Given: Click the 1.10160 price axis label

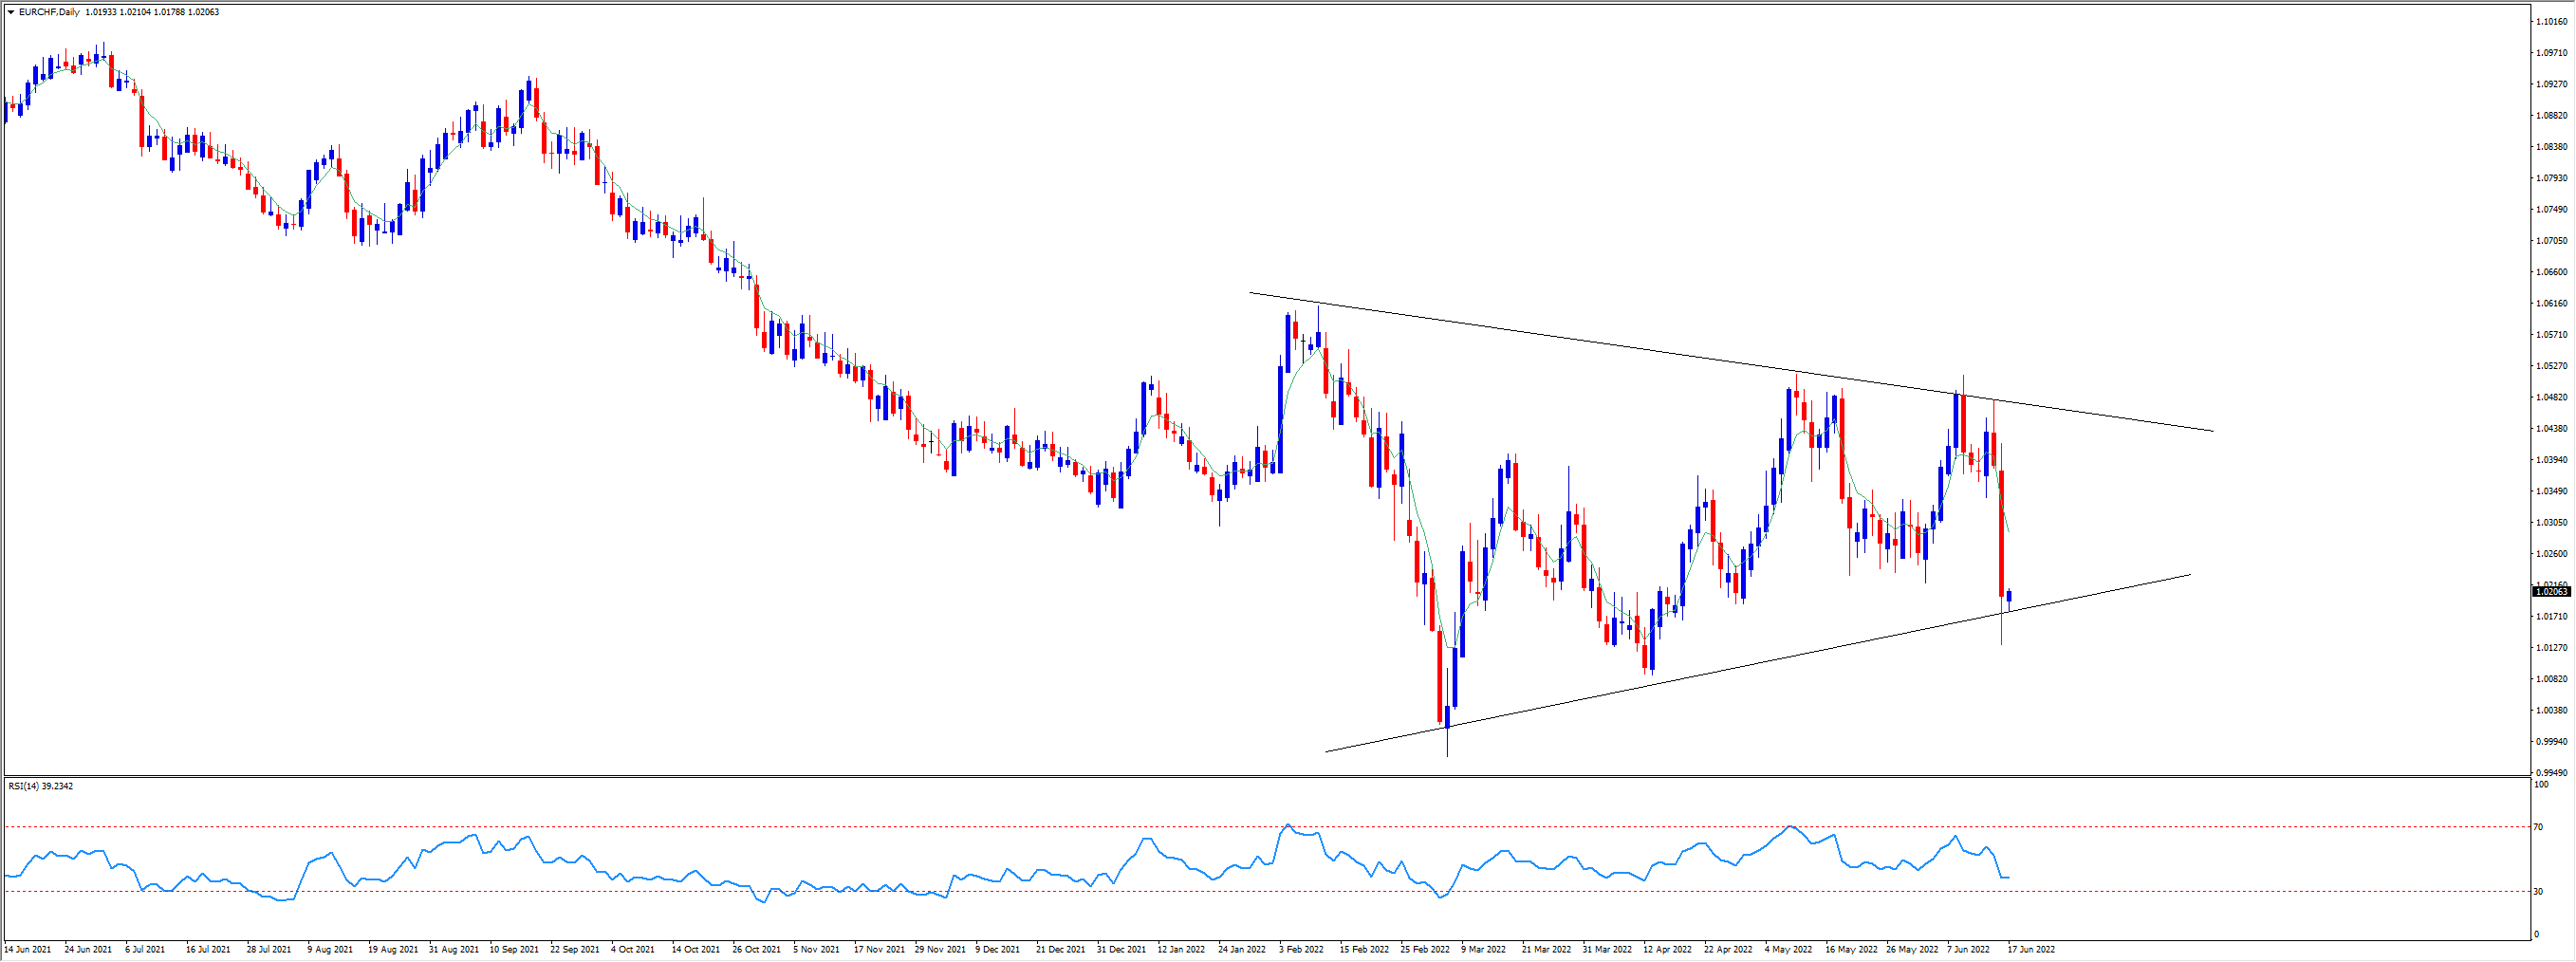Looking at the screenshot, I should (2552, 21).
